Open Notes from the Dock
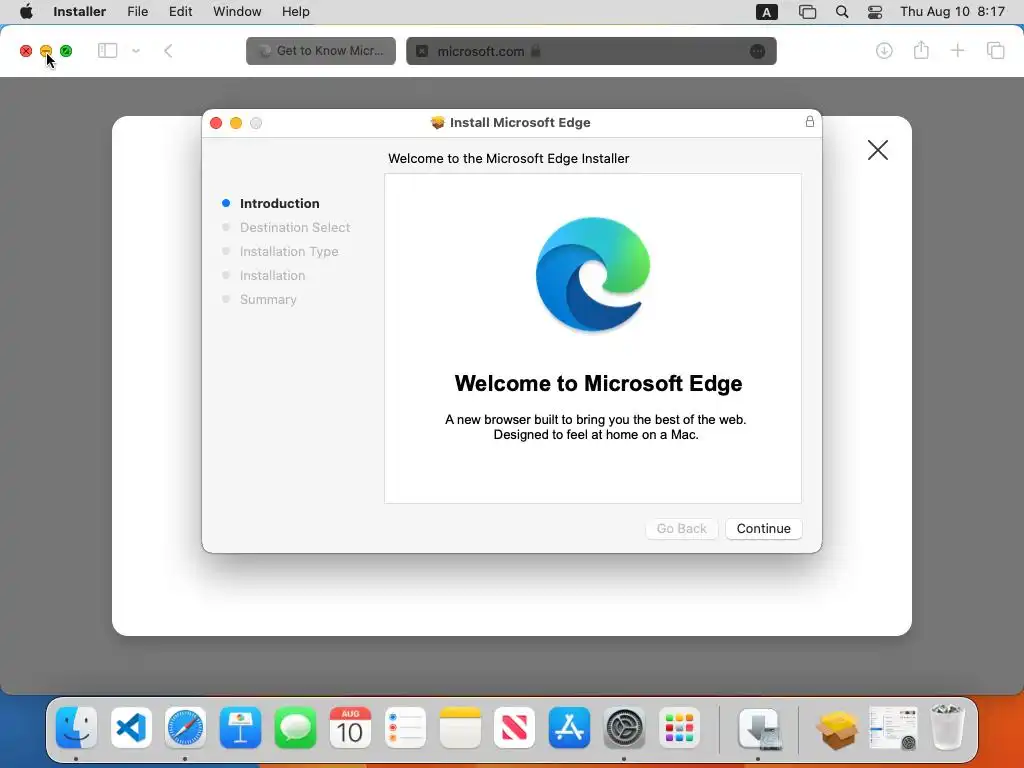The image size is (1024, 768). click(x=460, y=728)
